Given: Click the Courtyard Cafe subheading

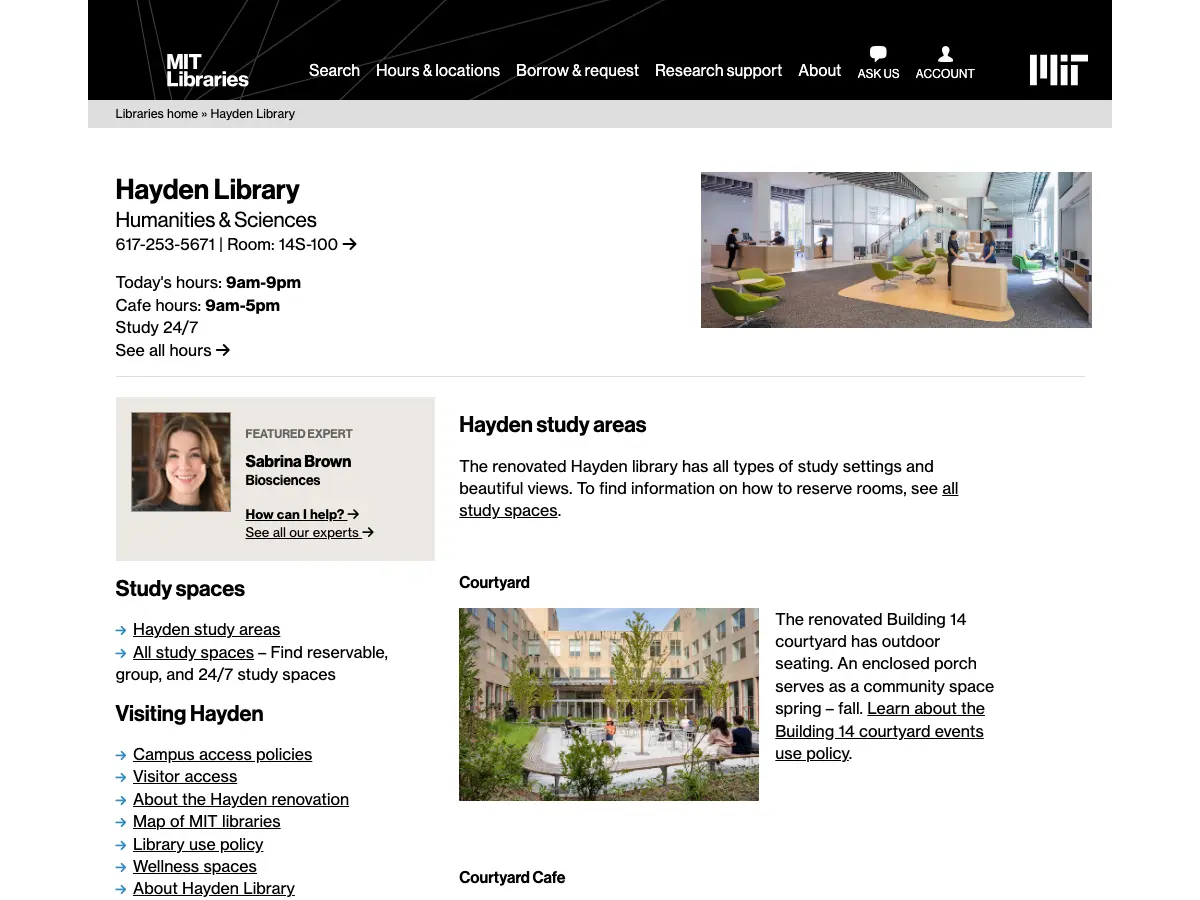Looking at the screenshot, I should (512, 877).
